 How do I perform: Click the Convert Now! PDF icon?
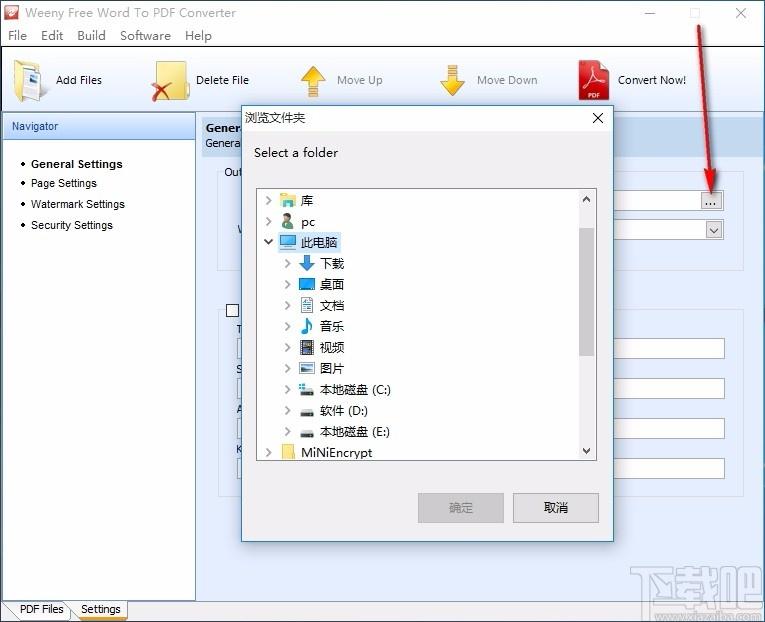593,80
